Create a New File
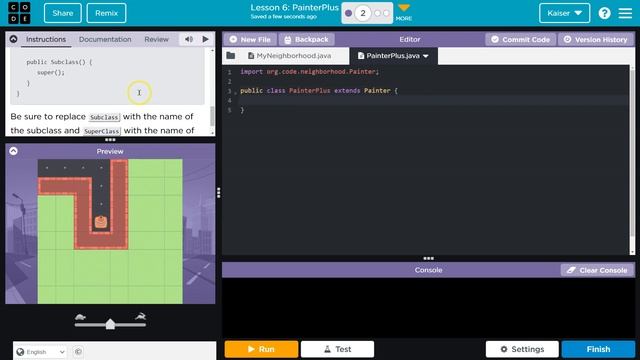 250,39
